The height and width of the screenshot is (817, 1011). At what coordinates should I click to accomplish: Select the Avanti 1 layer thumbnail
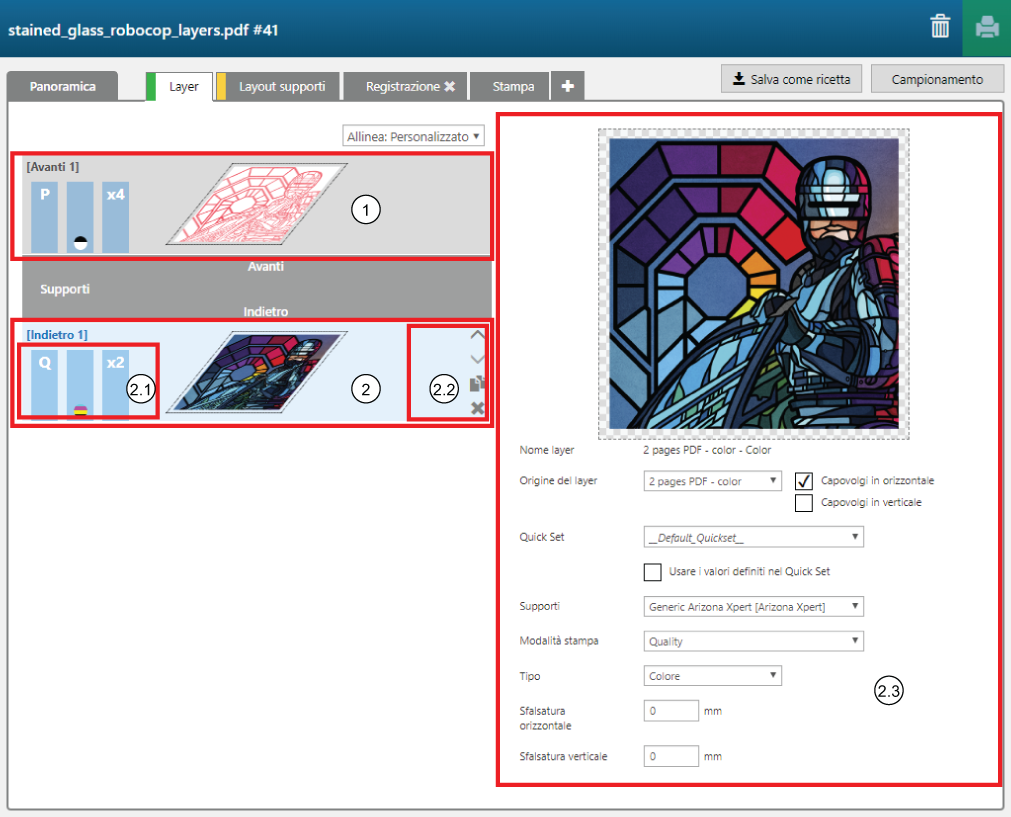tap(257, 204)
